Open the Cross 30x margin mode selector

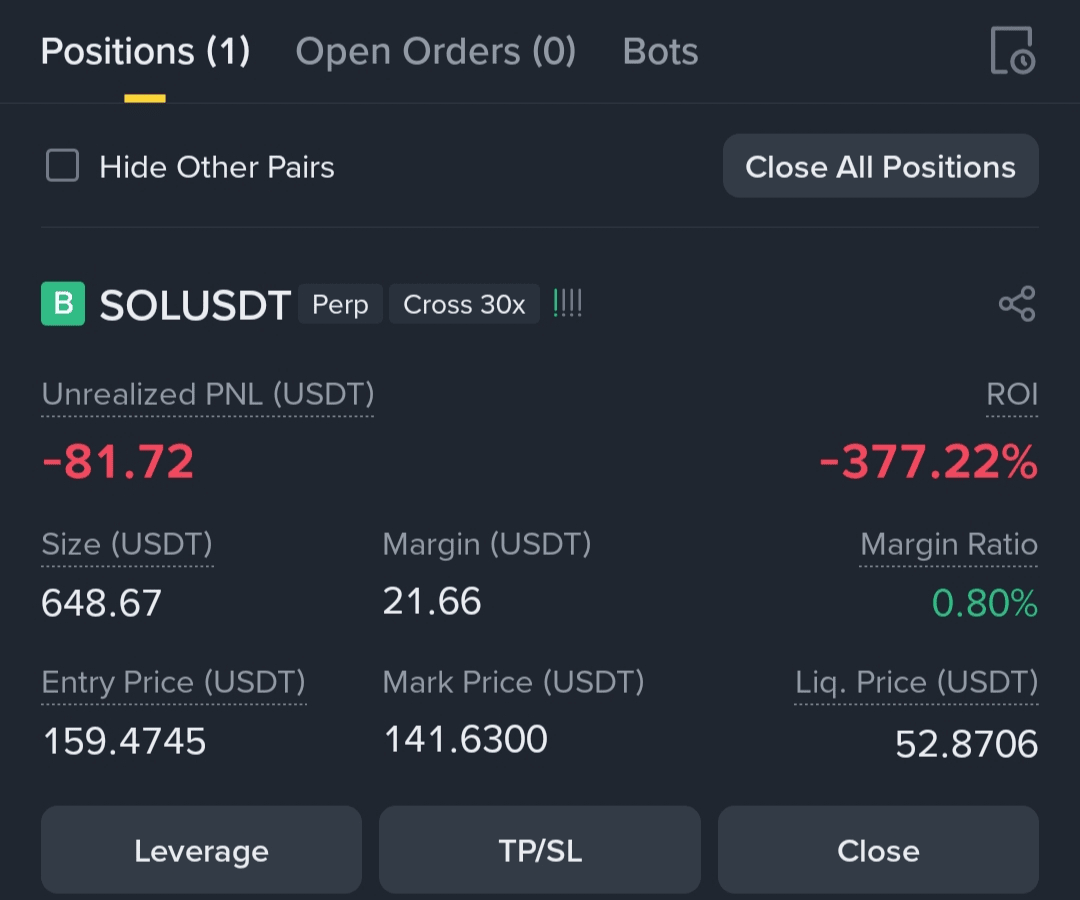tap(464, 304)
